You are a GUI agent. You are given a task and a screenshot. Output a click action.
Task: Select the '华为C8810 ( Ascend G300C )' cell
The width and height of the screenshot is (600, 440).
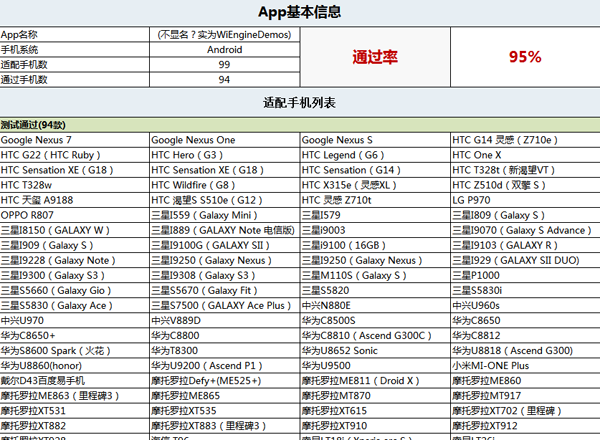[375, 336]
